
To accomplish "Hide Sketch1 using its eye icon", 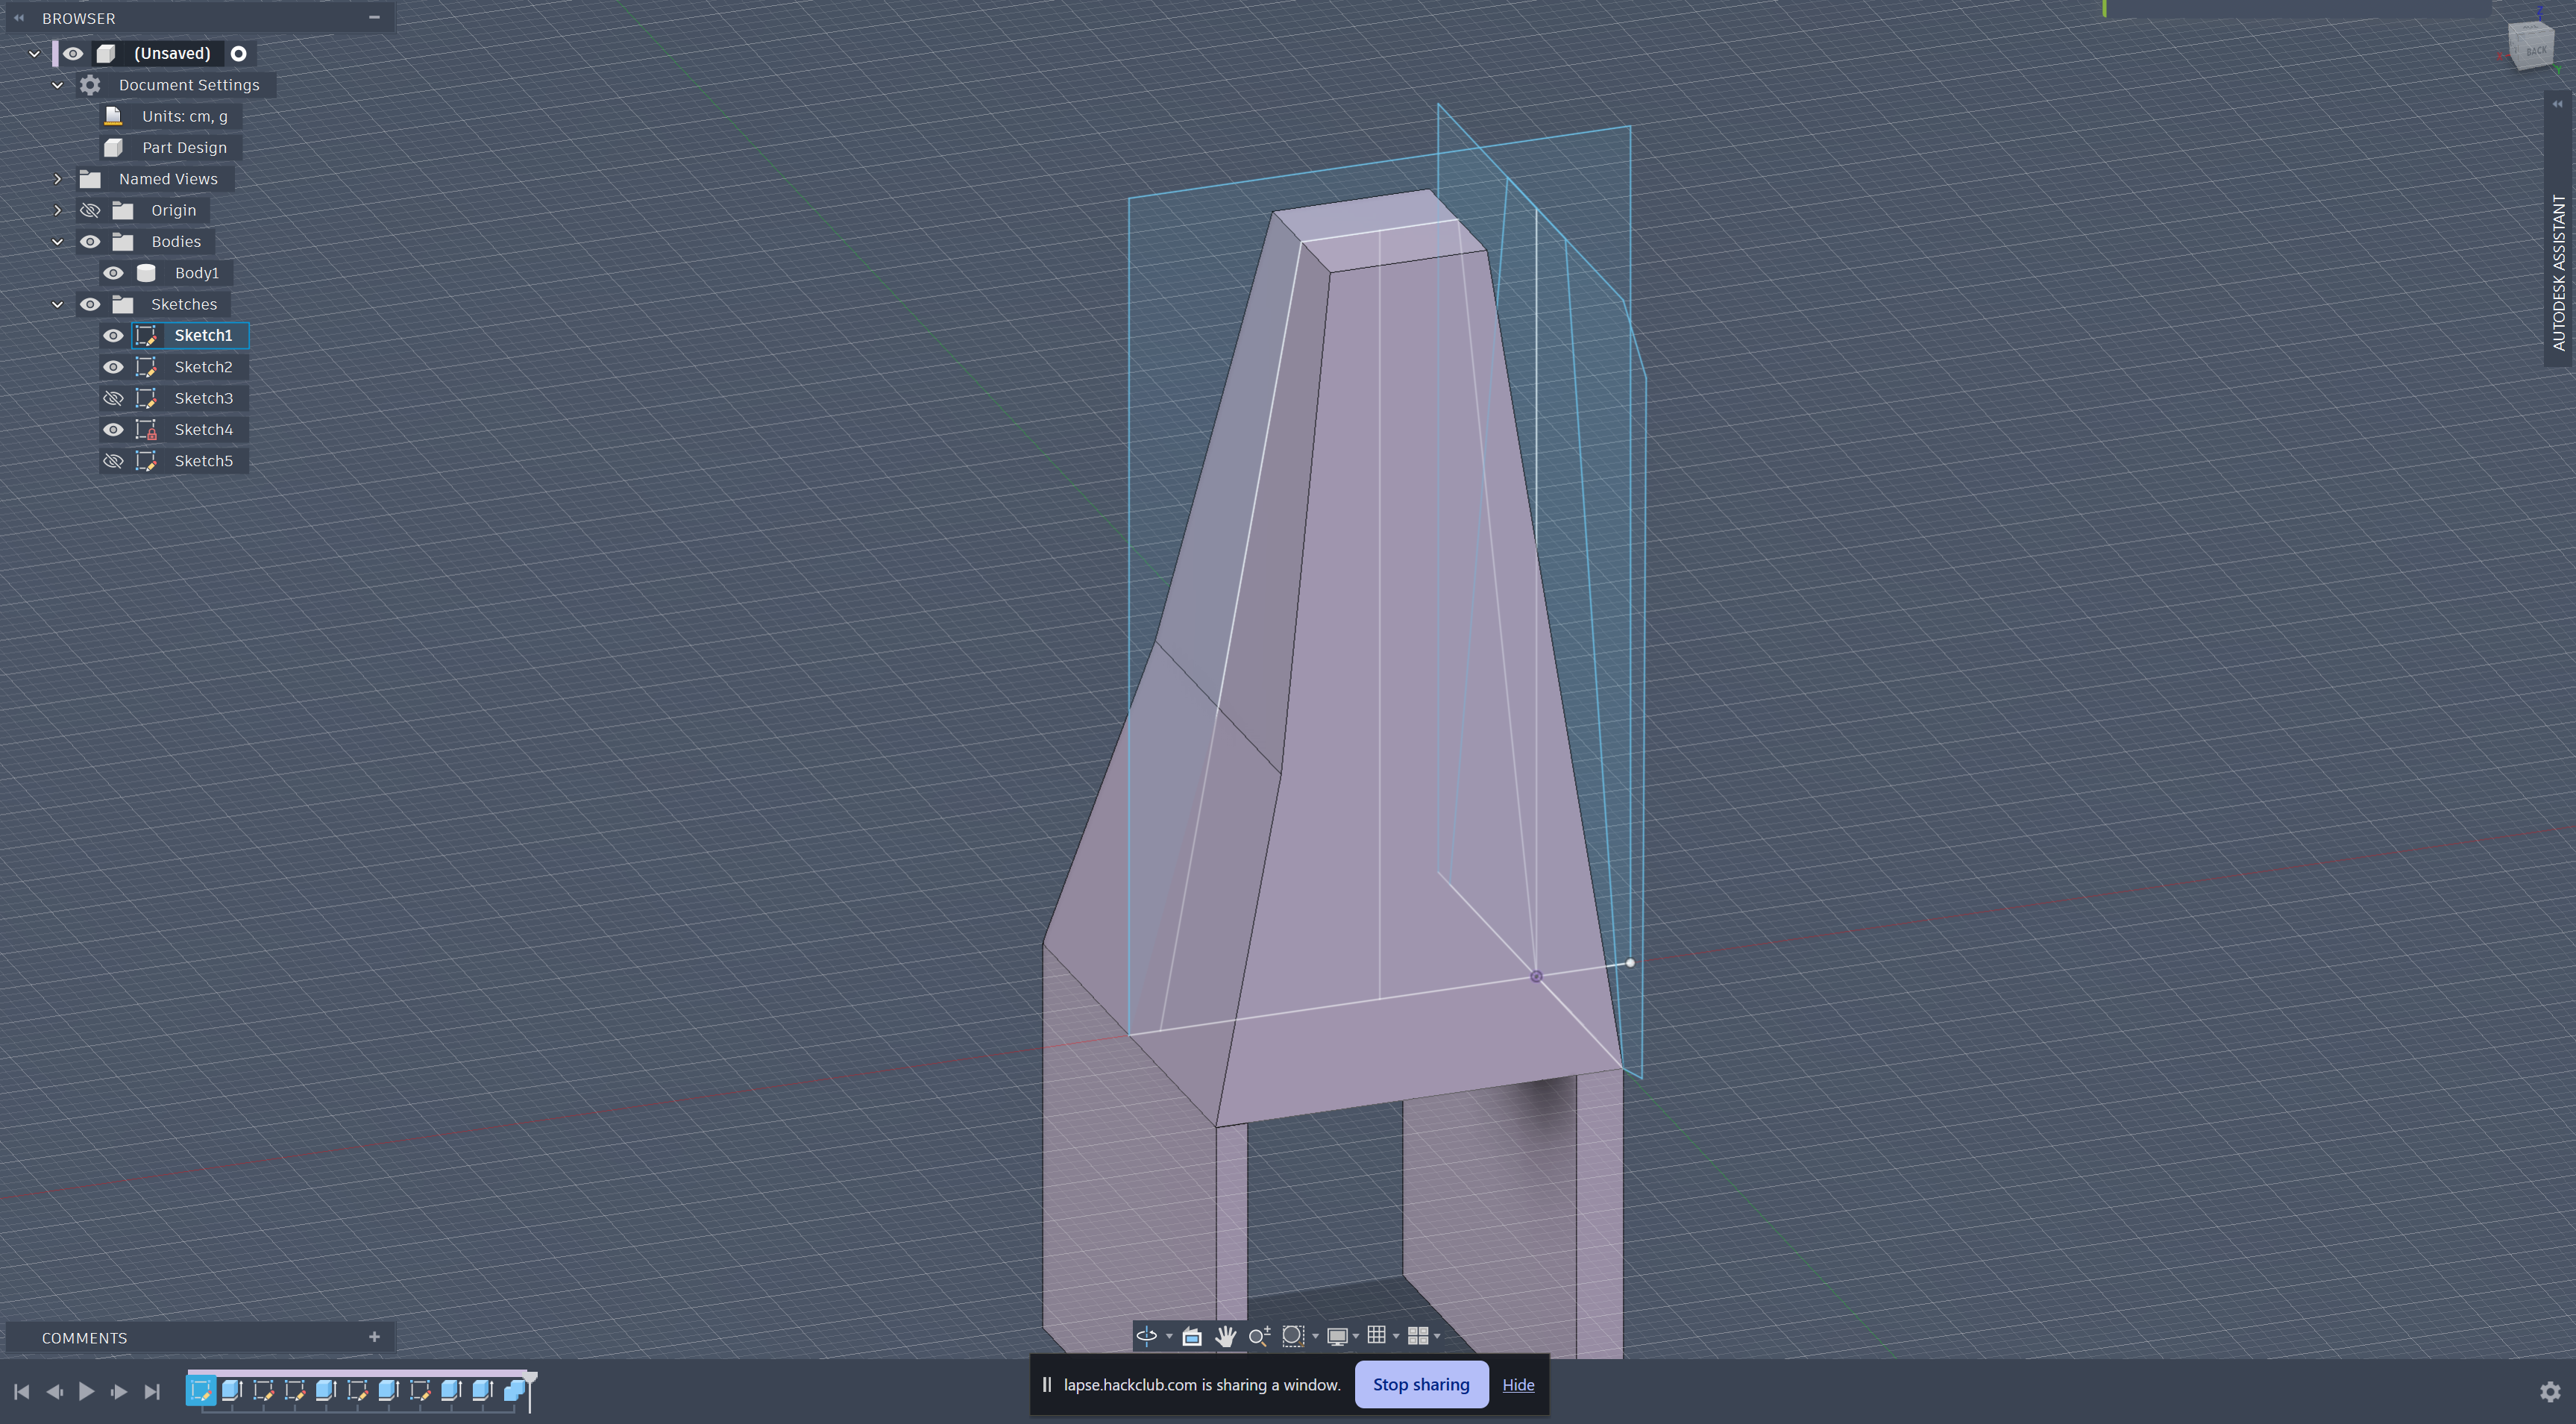I will [113, 336].
